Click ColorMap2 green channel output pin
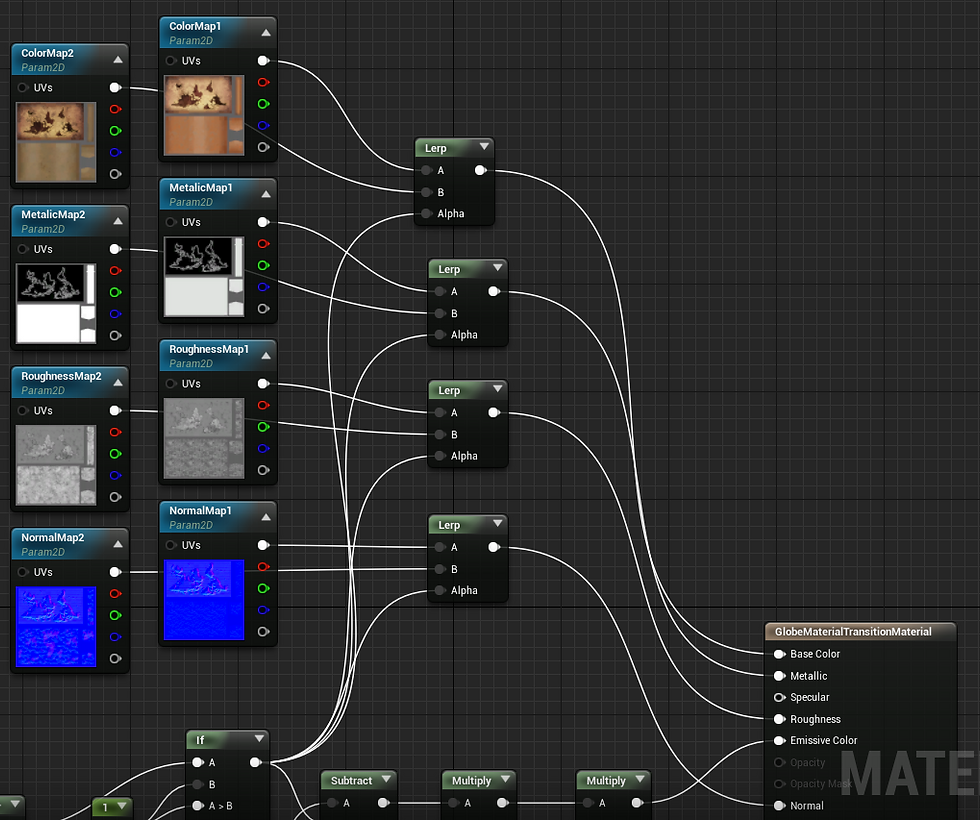Screen dimensions: 980x820 point(116,131)
